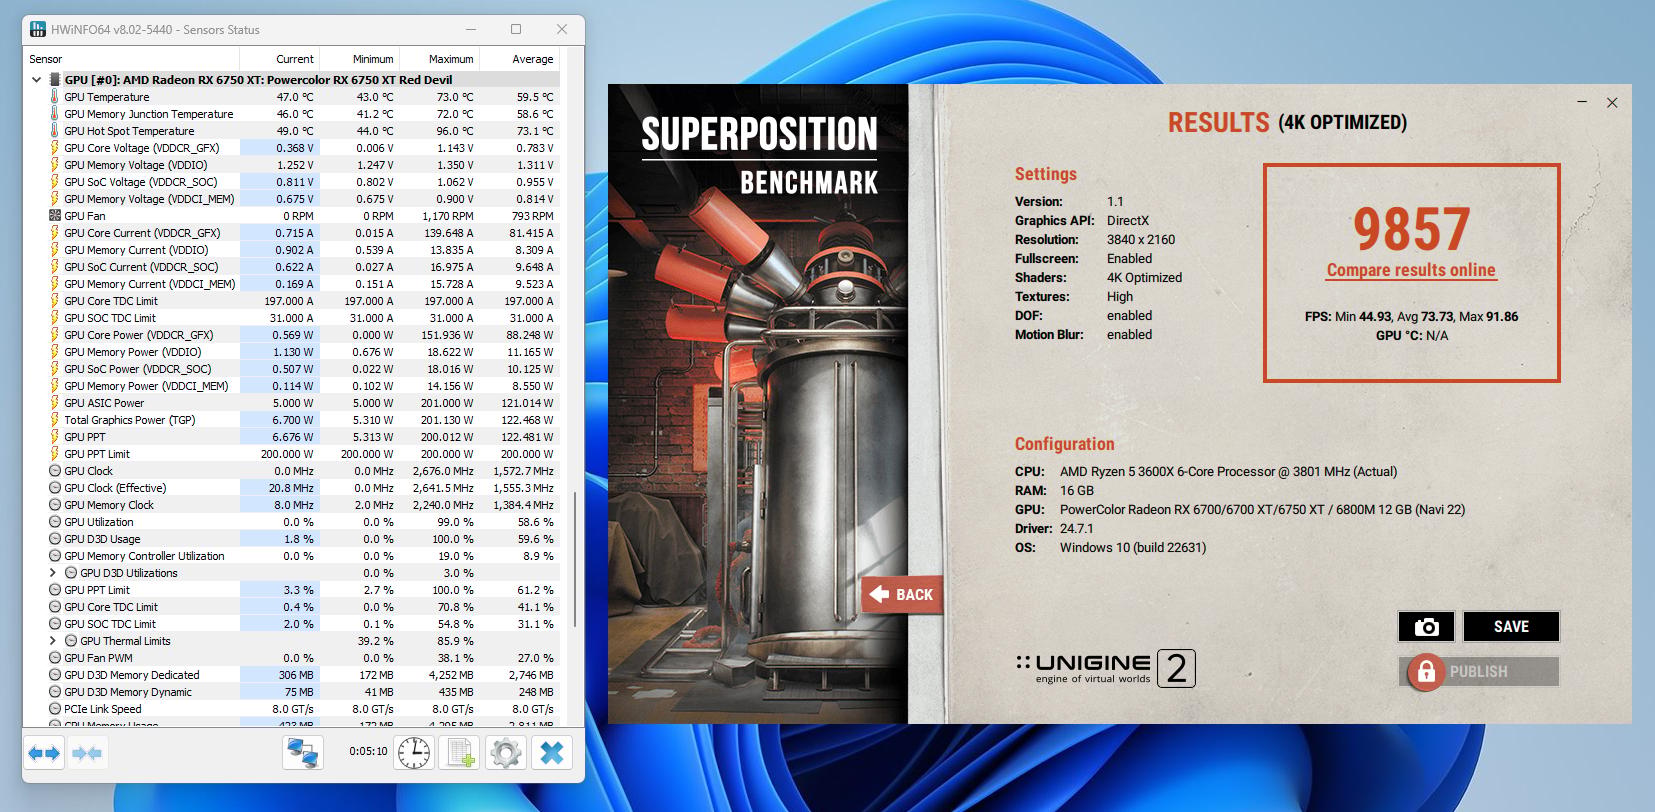This screenshot has height=812, width=1655.
Task: Select the GPU SoC Voltage (VDDCR_SOC) row
Action: coord(292,182)
